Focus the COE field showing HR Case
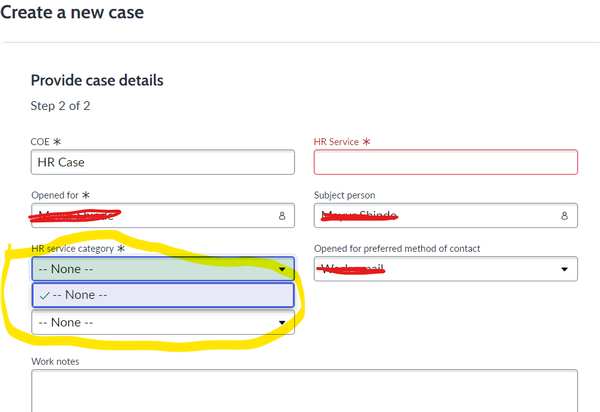Viewport: 600px width, 412px height. coord(163,162)
